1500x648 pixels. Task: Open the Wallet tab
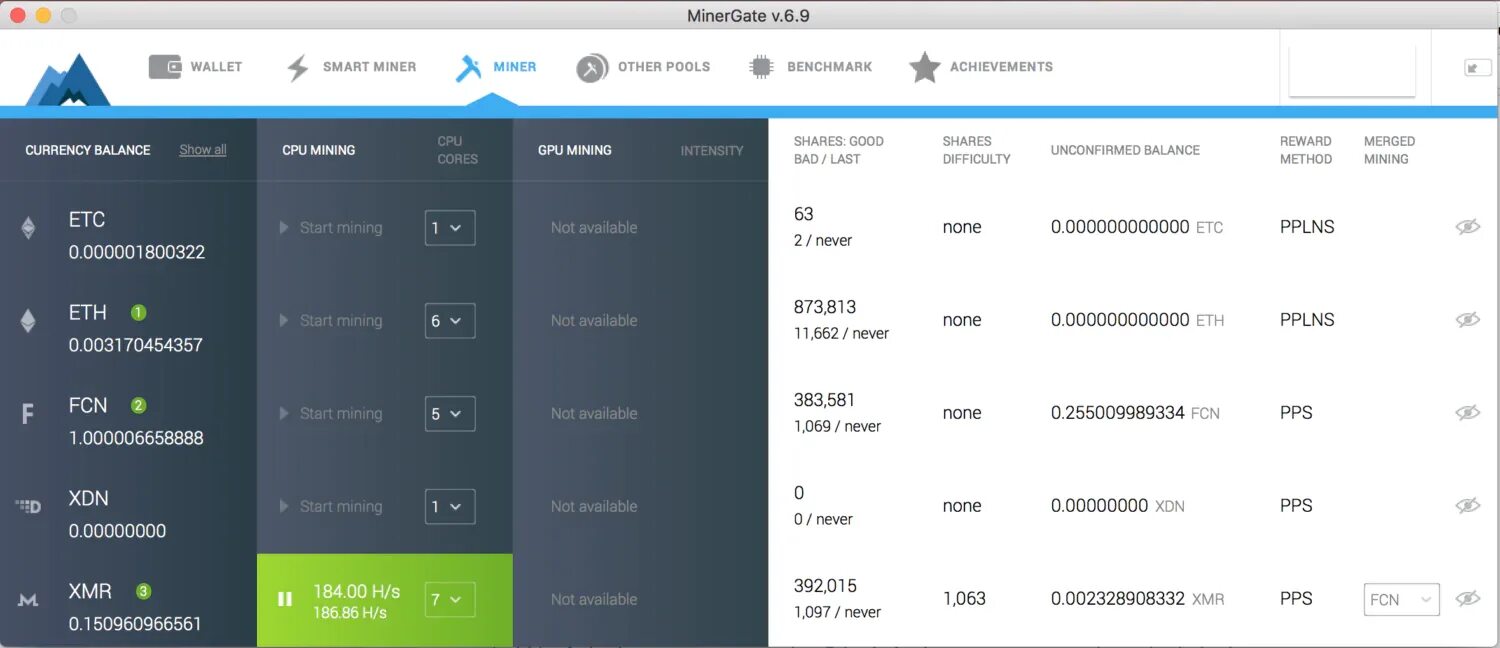point(196,67)
